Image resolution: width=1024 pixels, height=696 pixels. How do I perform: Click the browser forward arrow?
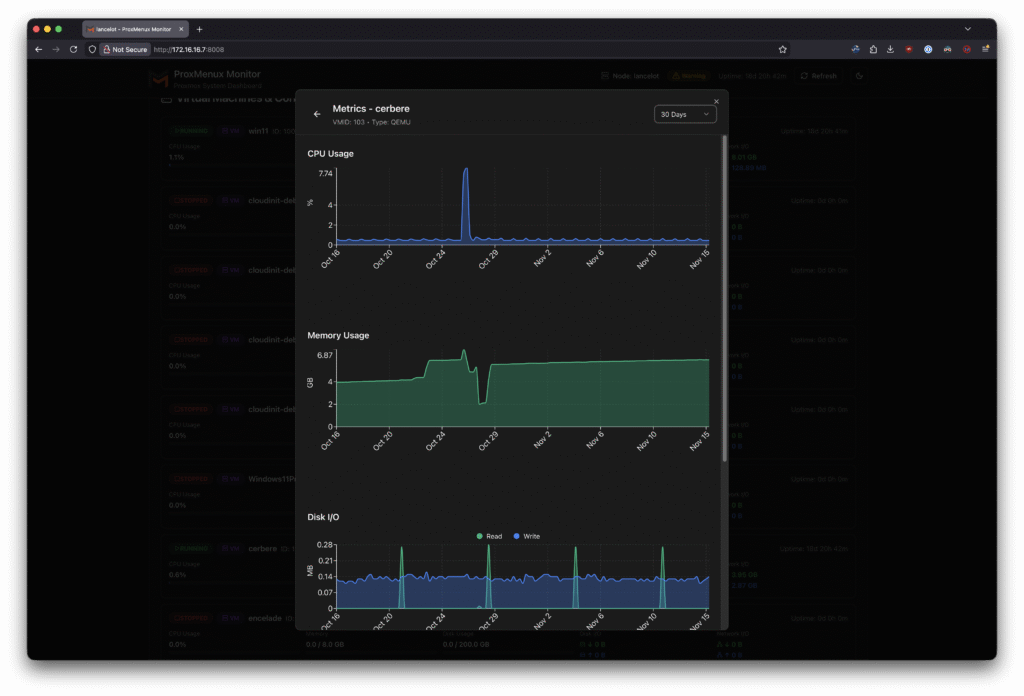pos(56,49)
